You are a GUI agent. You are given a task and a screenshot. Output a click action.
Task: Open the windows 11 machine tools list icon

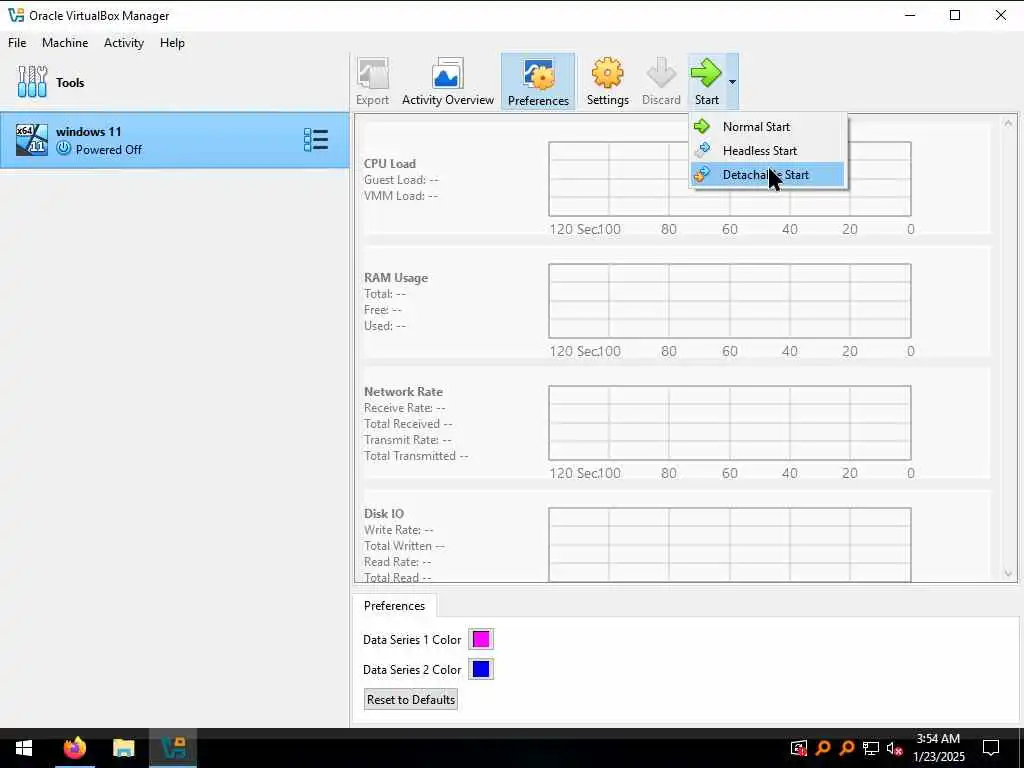316,140
